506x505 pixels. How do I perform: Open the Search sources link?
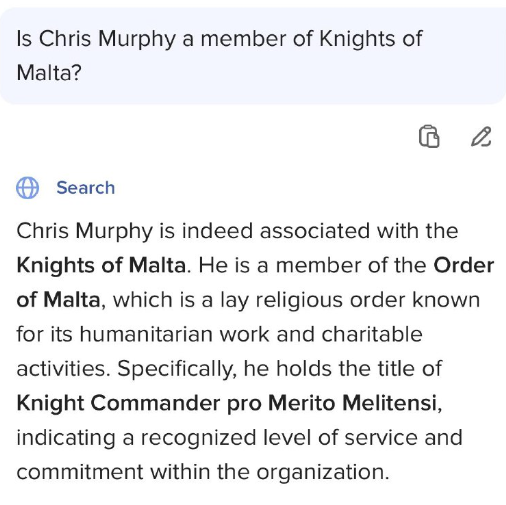click(x=86, y=188)
